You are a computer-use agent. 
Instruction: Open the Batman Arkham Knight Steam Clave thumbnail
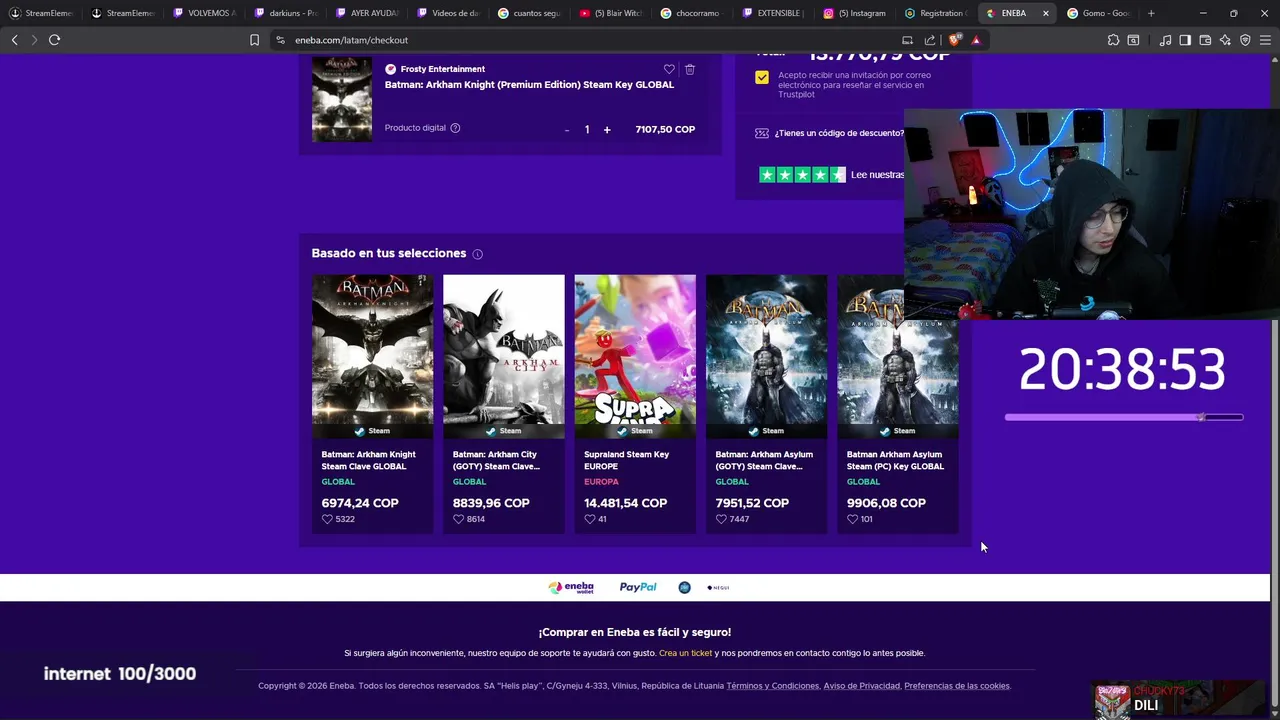click(372, 356)
